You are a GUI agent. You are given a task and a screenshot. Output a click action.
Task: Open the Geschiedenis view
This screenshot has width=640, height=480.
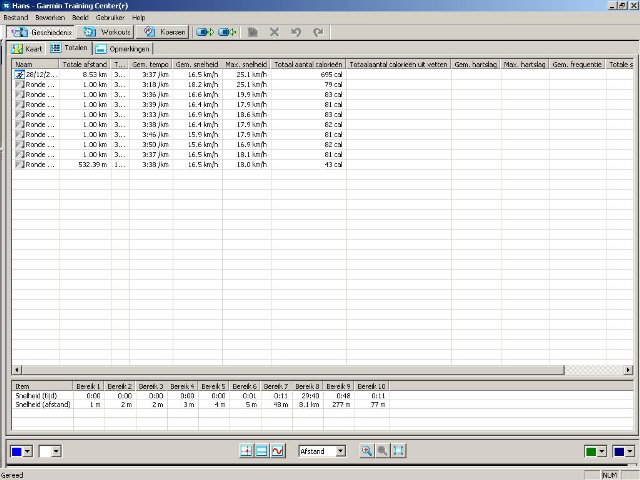click(40, 32)
